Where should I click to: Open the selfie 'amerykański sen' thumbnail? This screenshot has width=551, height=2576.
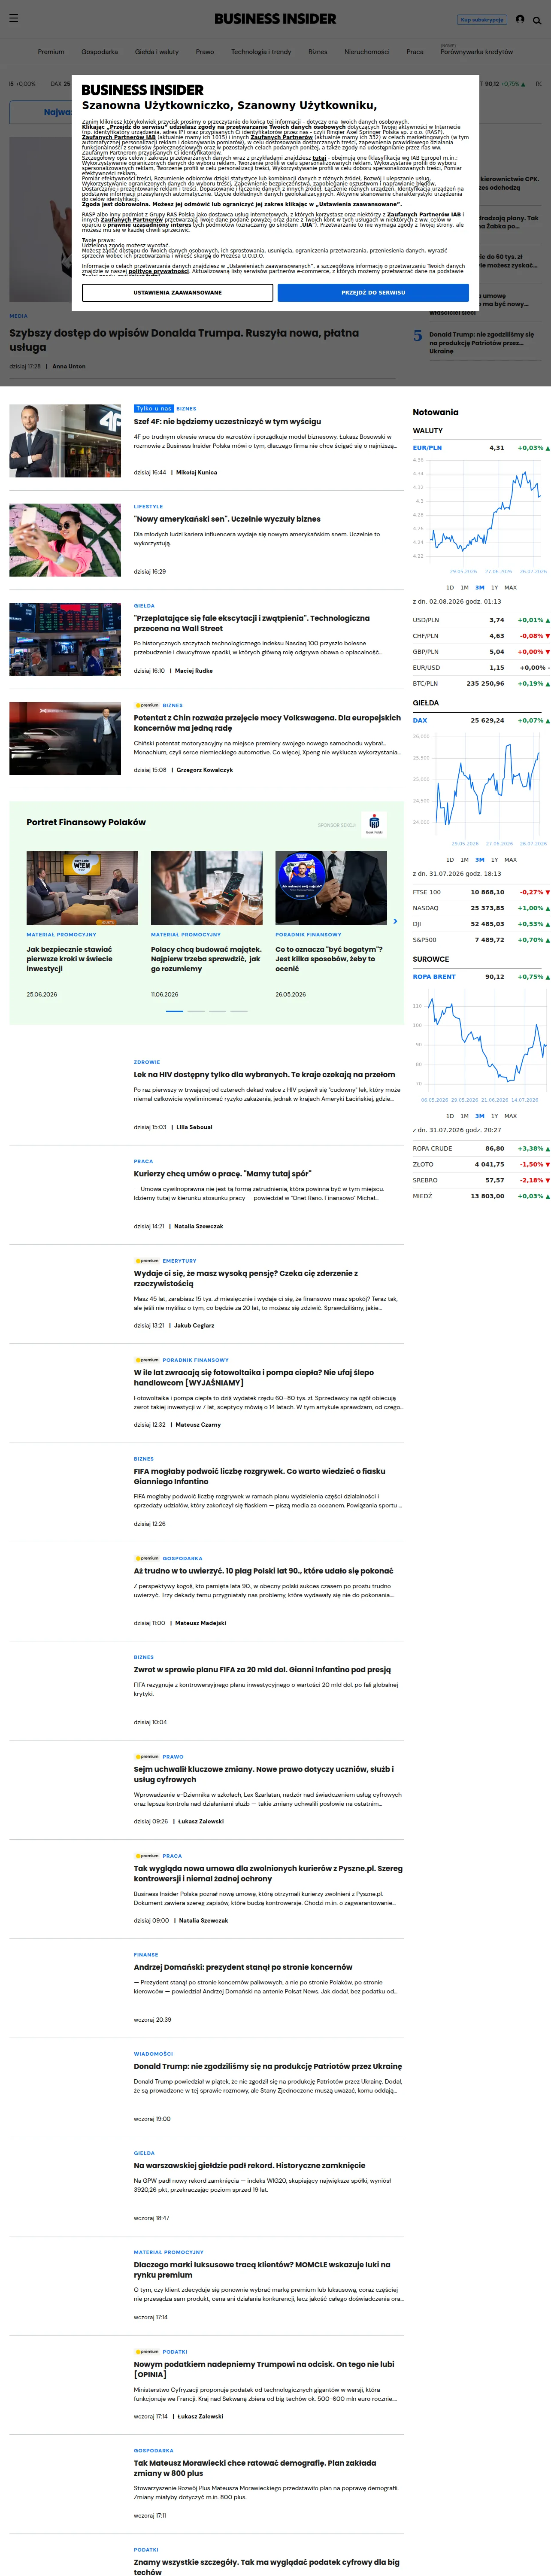click(65, 540)
